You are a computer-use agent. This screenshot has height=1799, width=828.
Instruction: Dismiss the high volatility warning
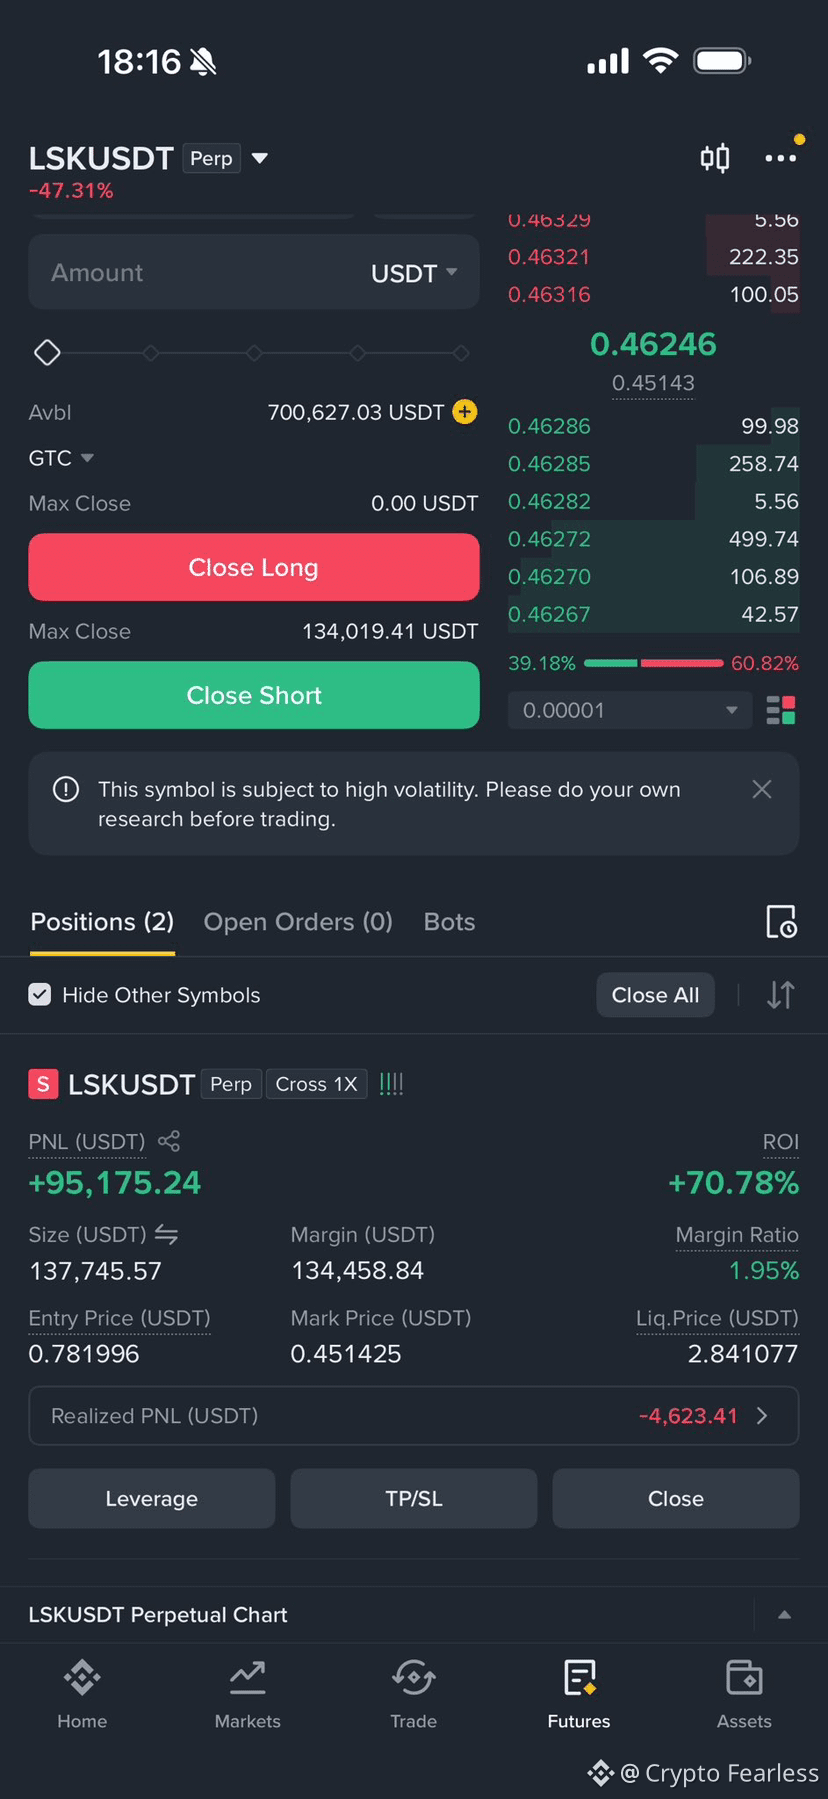pos(762,789)
